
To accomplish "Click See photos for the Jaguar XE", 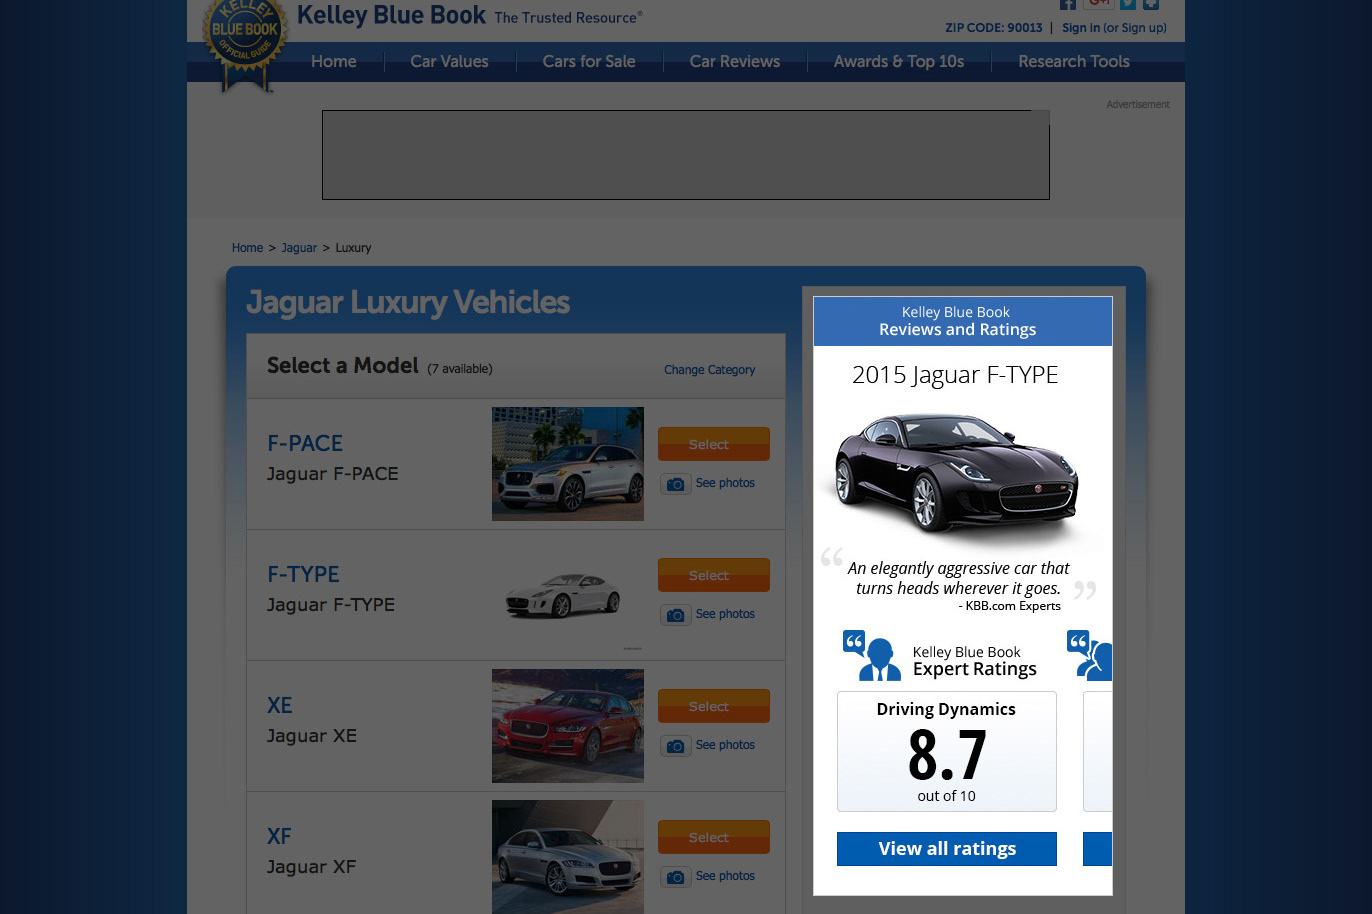I will 725,745.
